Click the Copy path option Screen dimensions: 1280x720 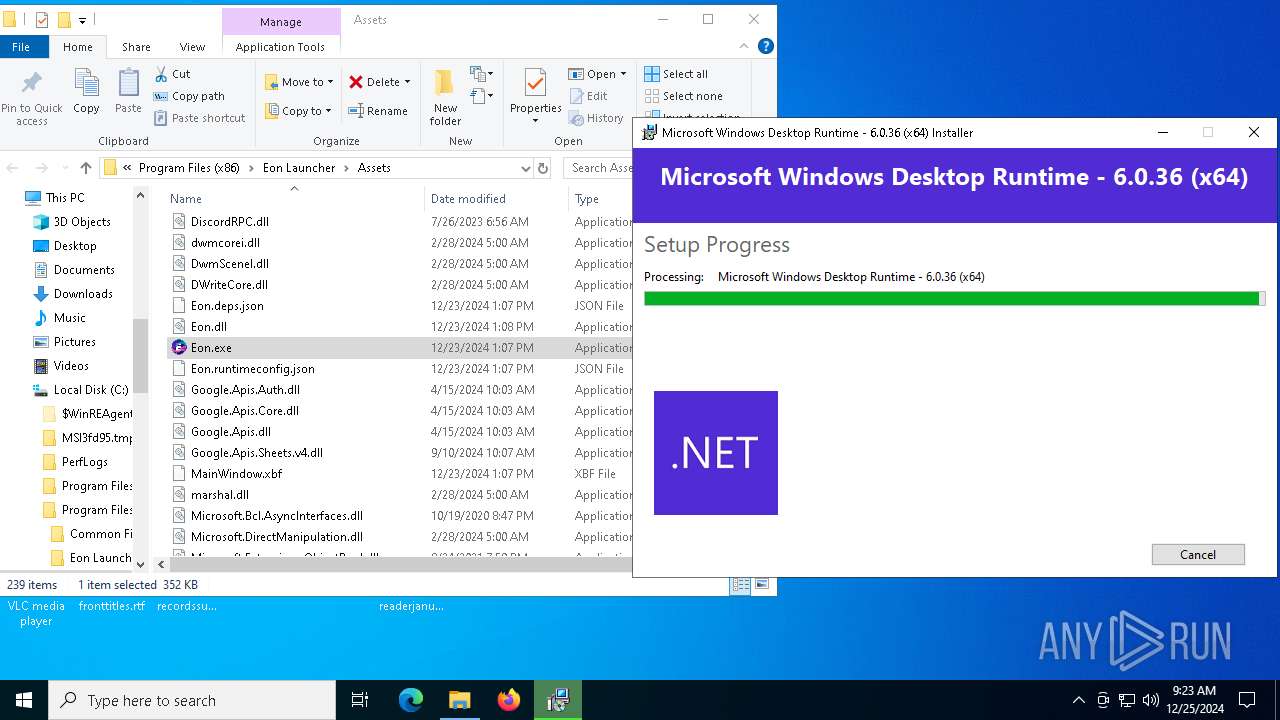point(189,96)
